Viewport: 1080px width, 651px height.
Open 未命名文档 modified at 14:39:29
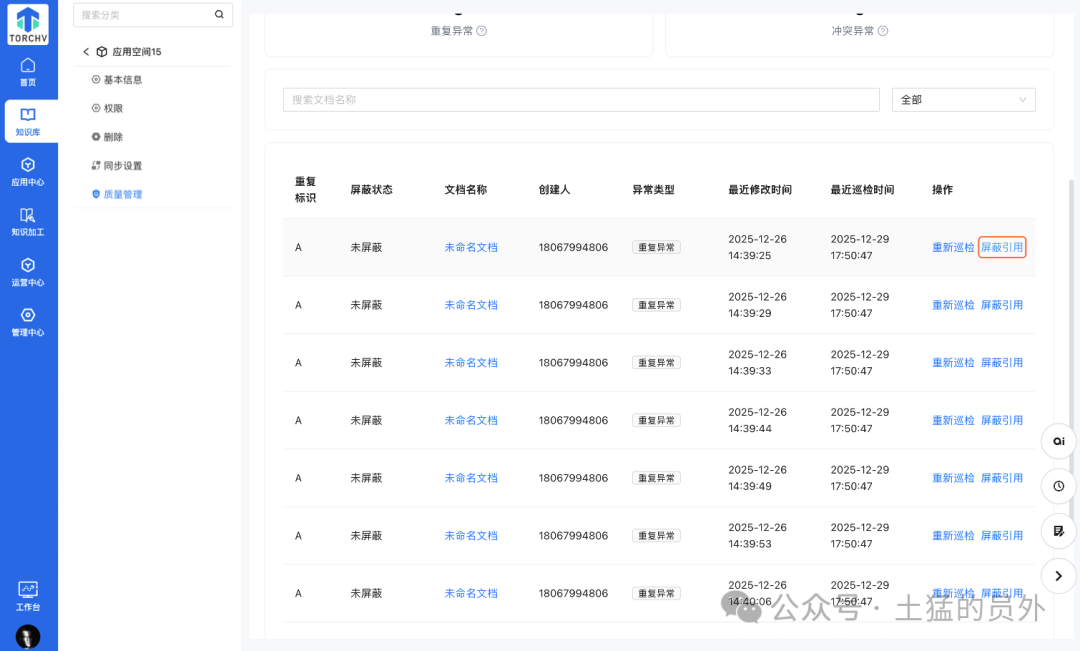click(471, 305)
